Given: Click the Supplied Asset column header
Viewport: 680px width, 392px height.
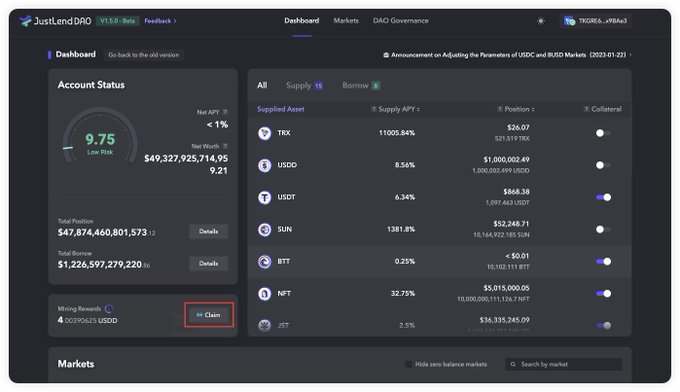Looking at the screenshot, I should [281, 109].
